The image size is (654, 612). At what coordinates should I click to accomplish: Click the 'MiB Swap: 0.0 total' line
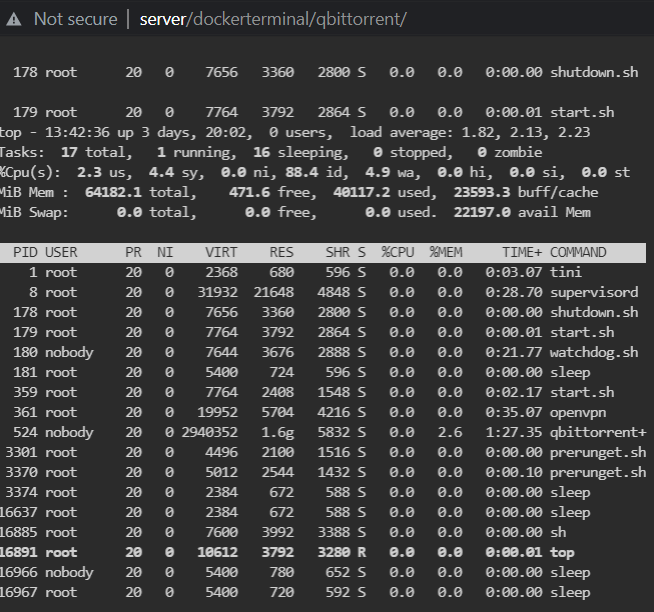295,212
